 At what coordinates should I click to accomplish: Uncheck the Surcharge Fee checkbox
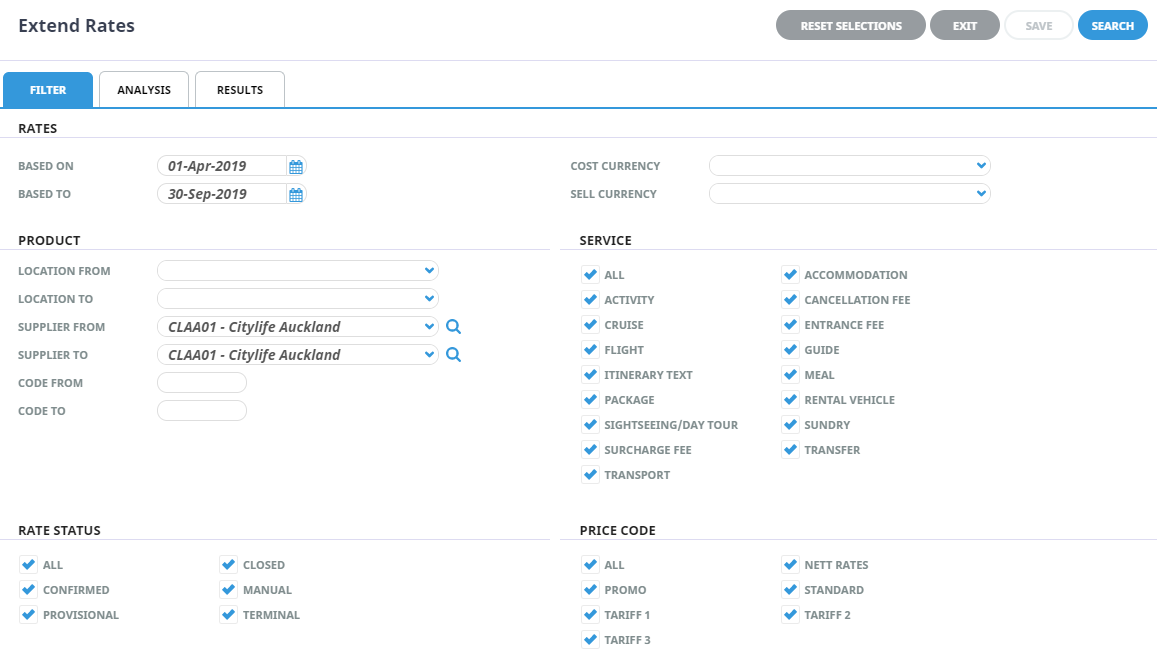590,451
